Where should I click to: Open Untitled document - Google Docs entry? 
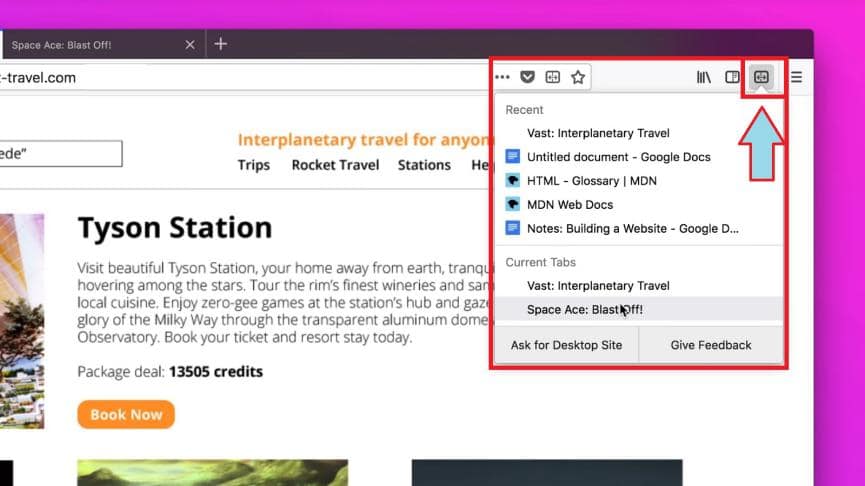coord(639,157)
